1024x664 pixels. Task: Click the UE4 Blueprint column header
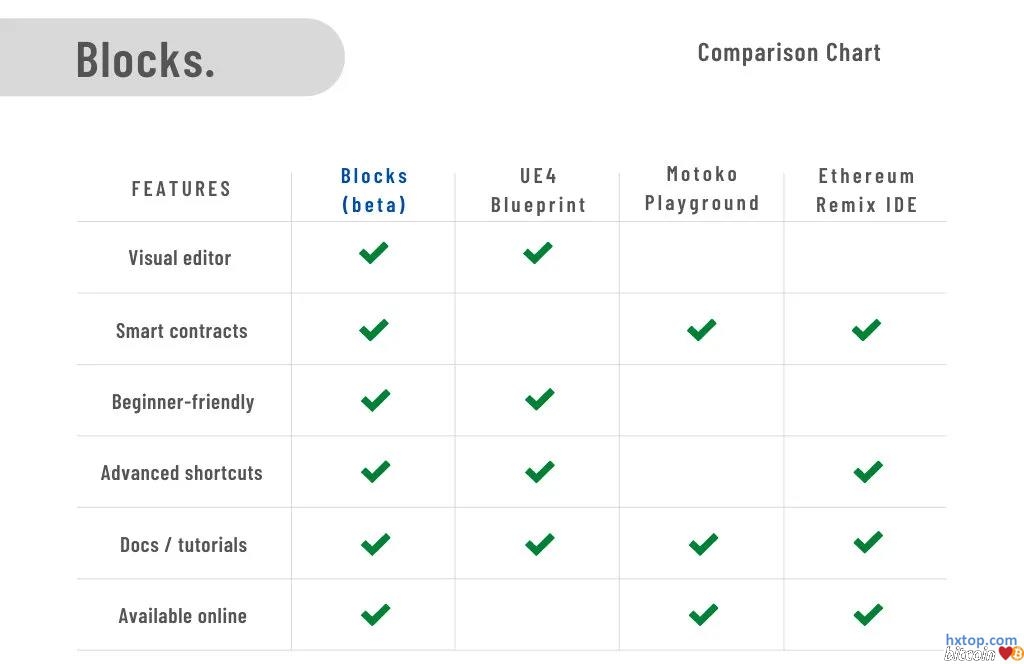coord(538,190)
